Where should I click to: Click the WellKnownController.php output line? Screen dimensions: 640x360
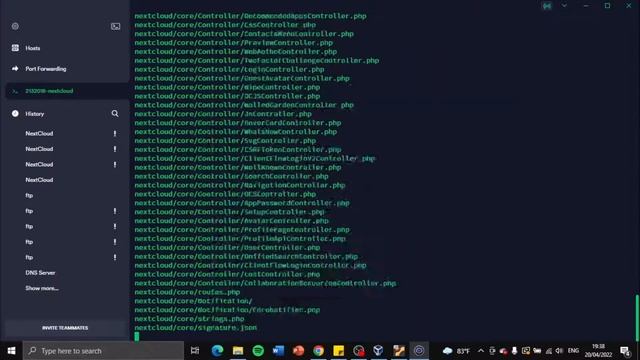[x=238, y=167]
